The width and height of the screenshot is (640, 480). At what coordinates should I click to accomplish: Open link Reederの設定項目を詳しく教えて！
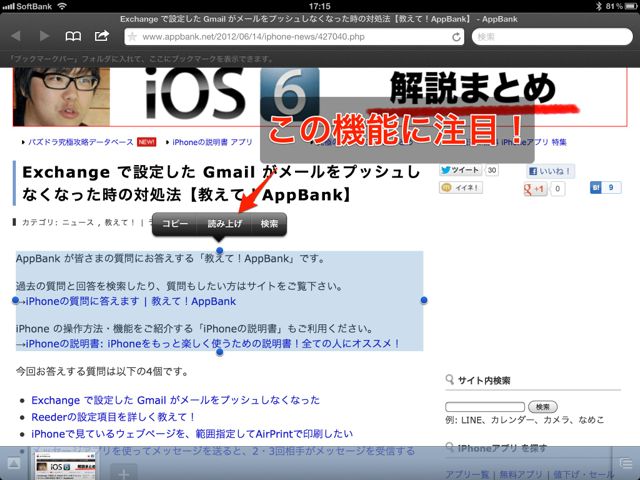pyautogui.click(x=113, y=417)
